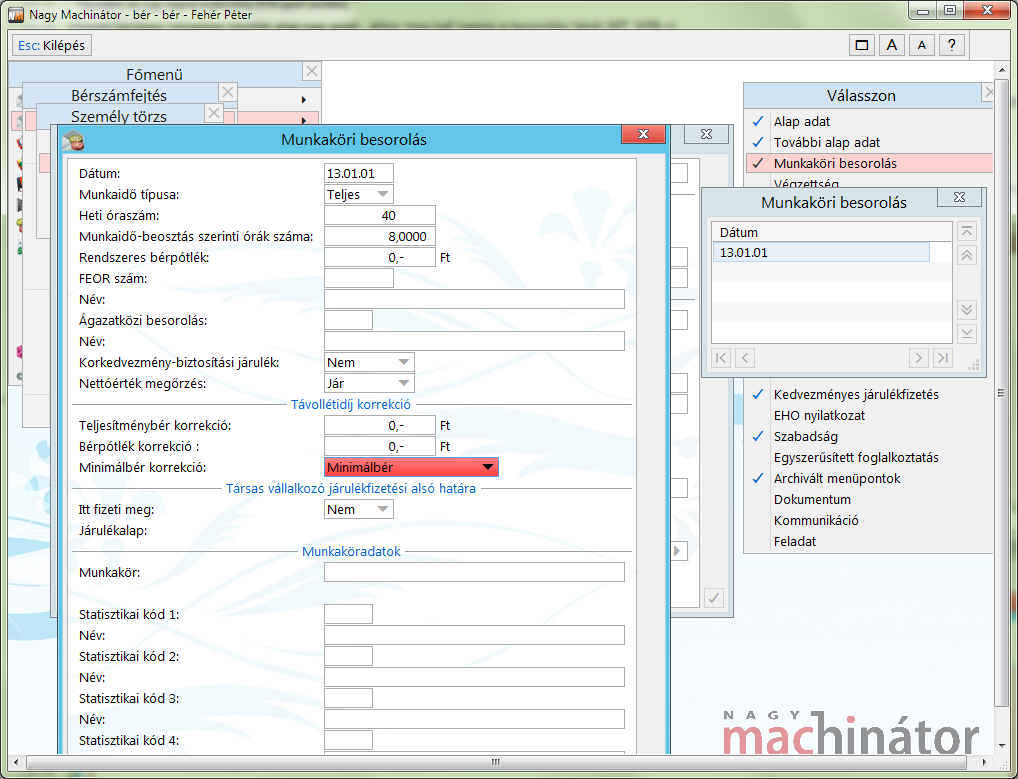Toggle the Szabadság checked item
Viewport: 1018px width, 779px height.
click(805, 436)
